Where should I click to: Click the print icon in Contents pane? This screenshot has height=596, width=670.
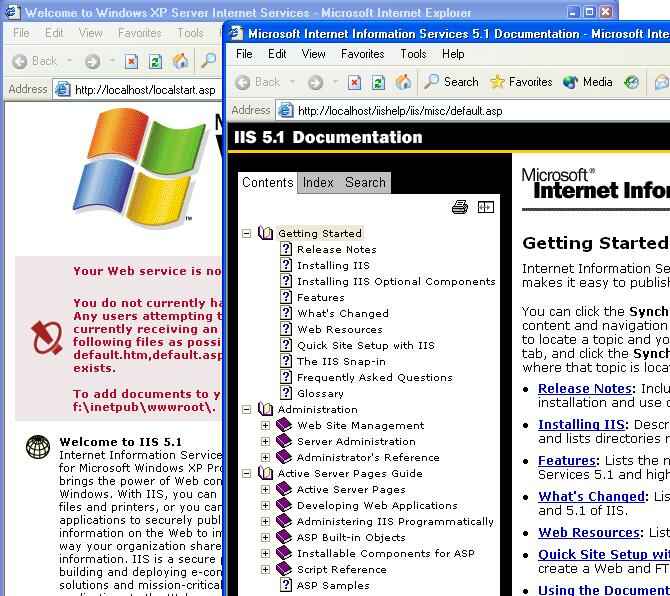pos(460,207)
